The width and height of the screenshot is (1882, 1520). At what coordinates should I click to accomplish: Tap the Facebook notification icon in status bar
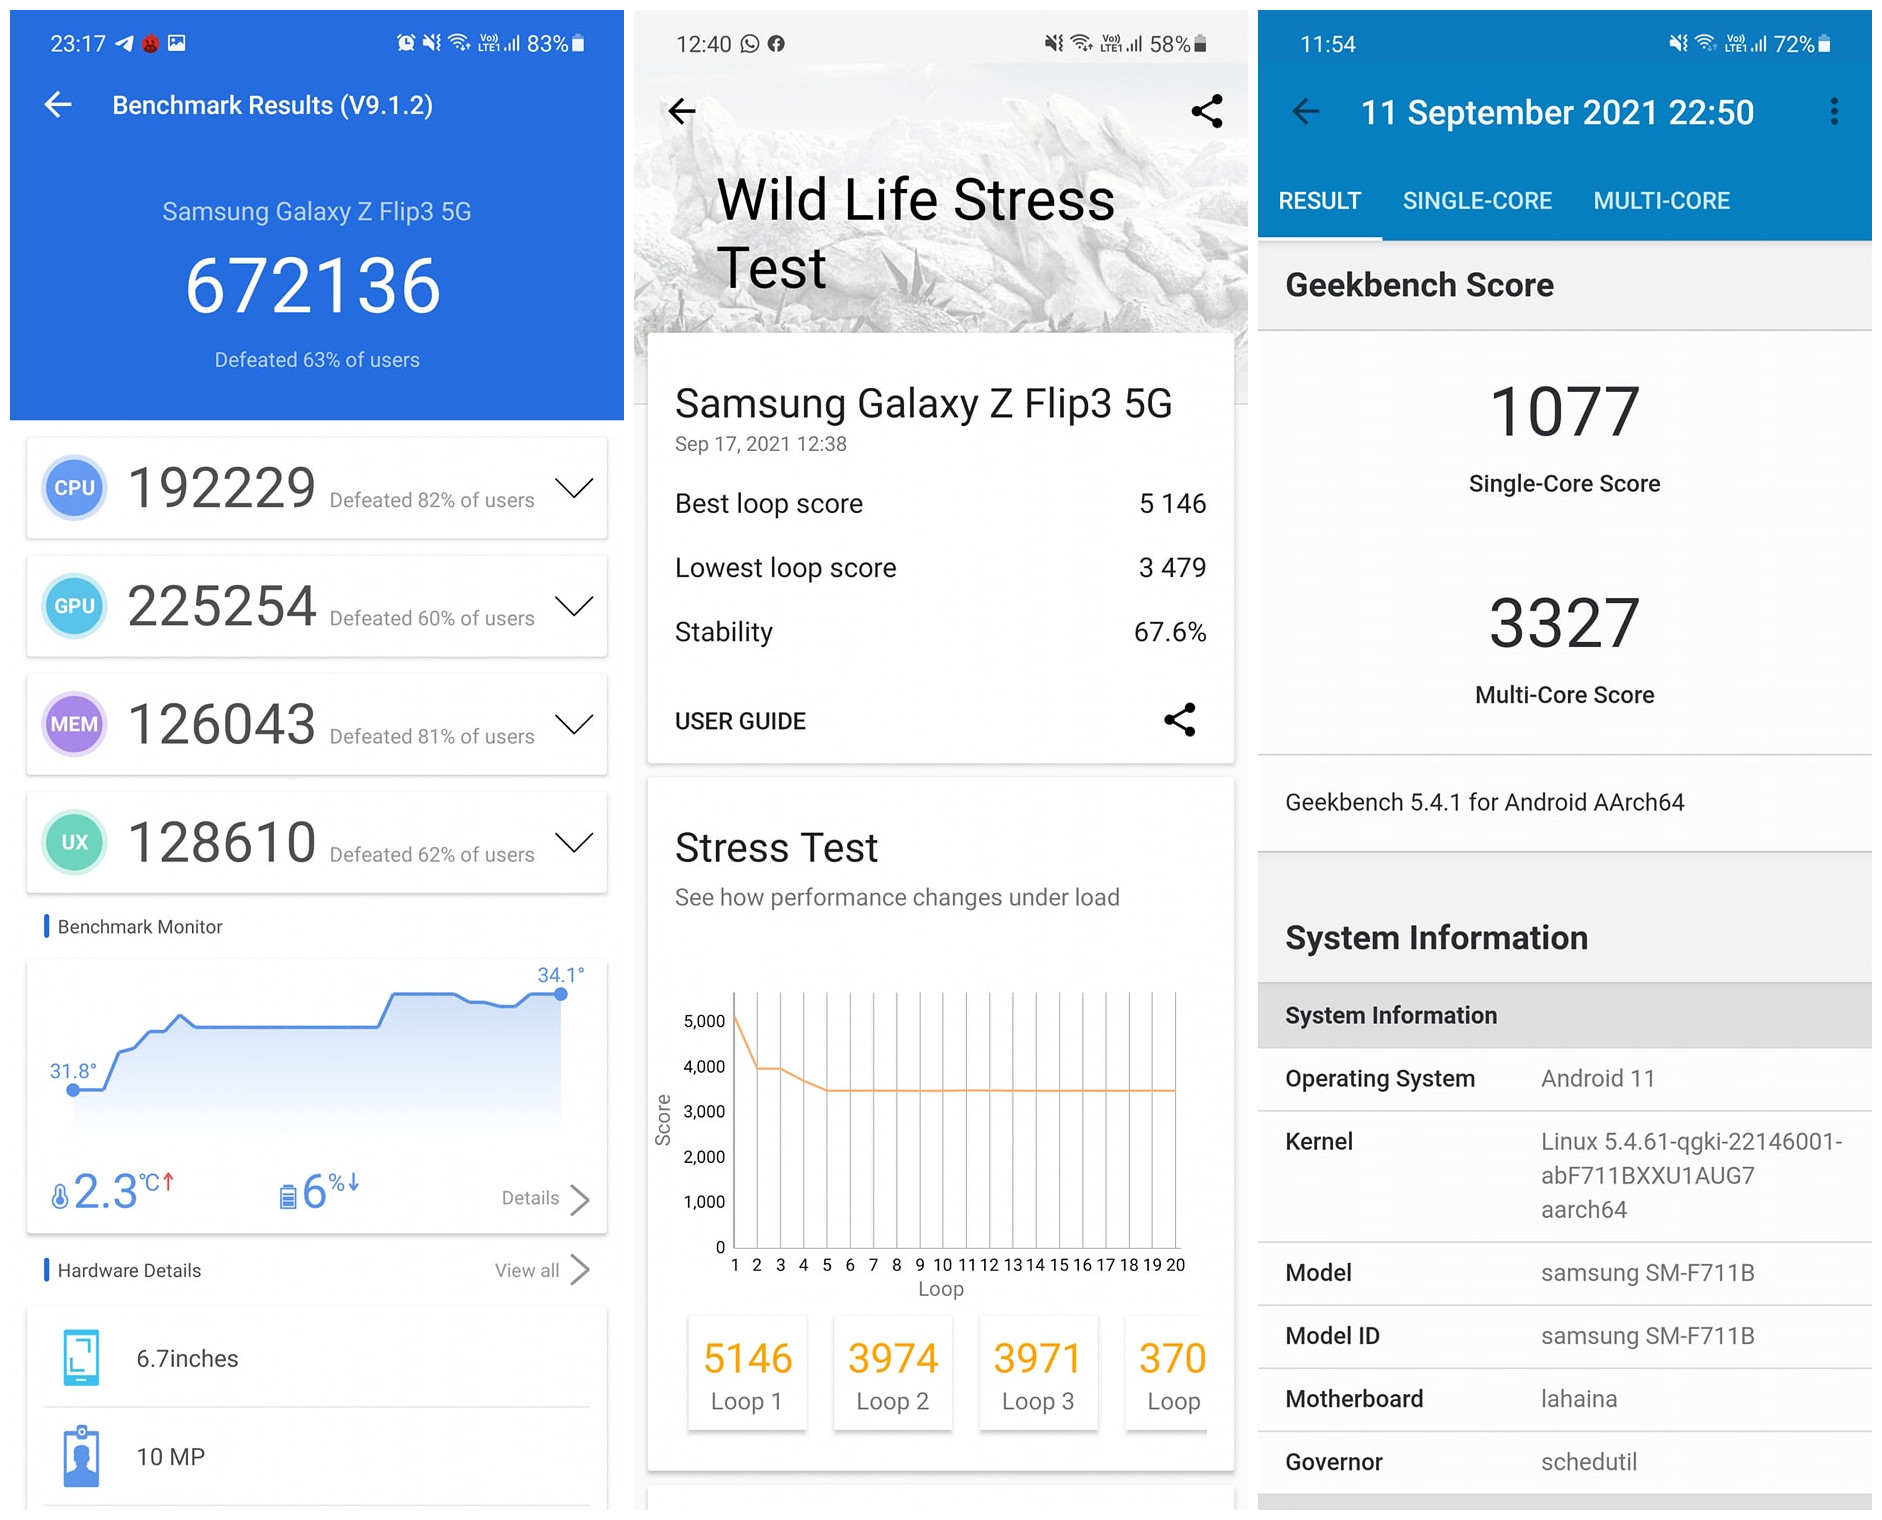tap(776, 44)
